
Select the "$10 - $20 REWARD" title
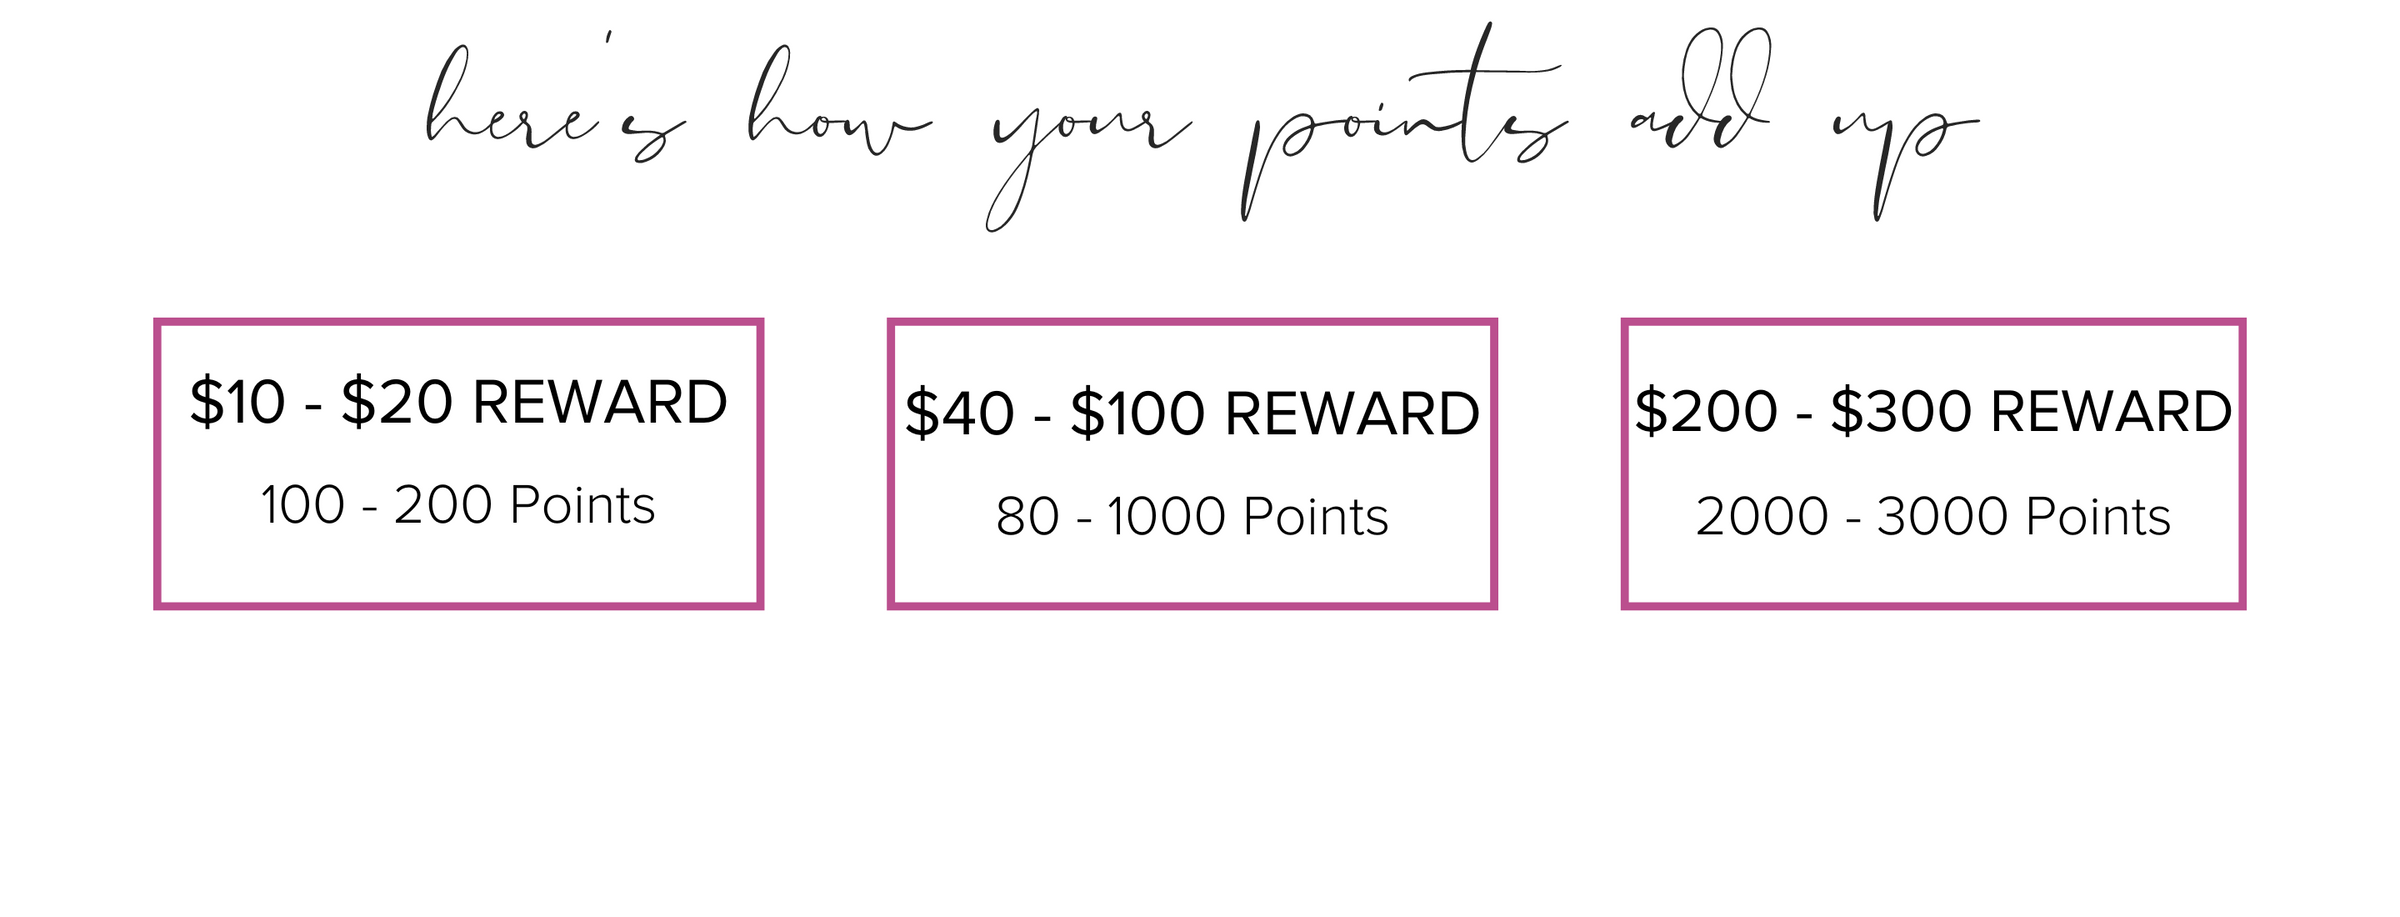pos(458,402)
